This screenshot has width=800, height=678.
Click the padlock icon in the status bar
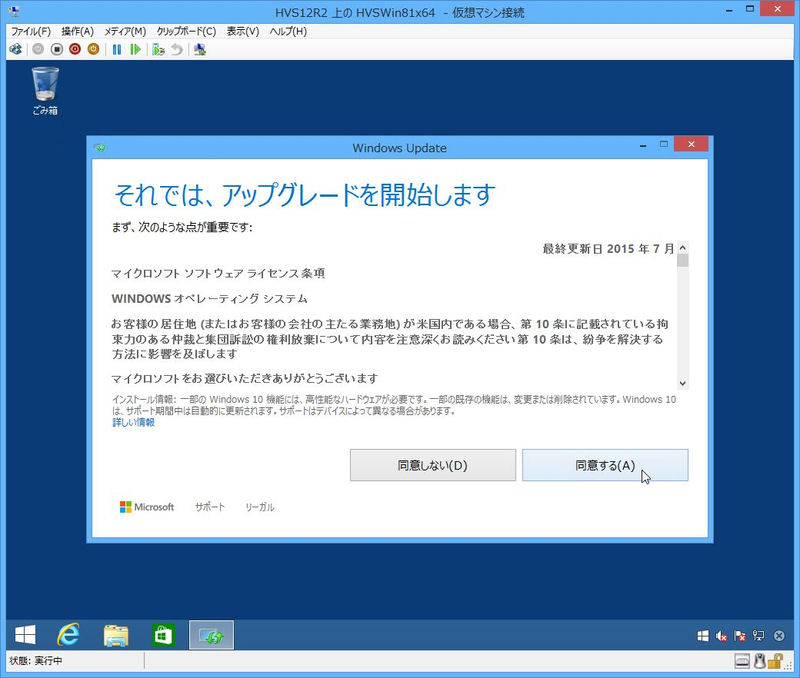tap(775, 661)
